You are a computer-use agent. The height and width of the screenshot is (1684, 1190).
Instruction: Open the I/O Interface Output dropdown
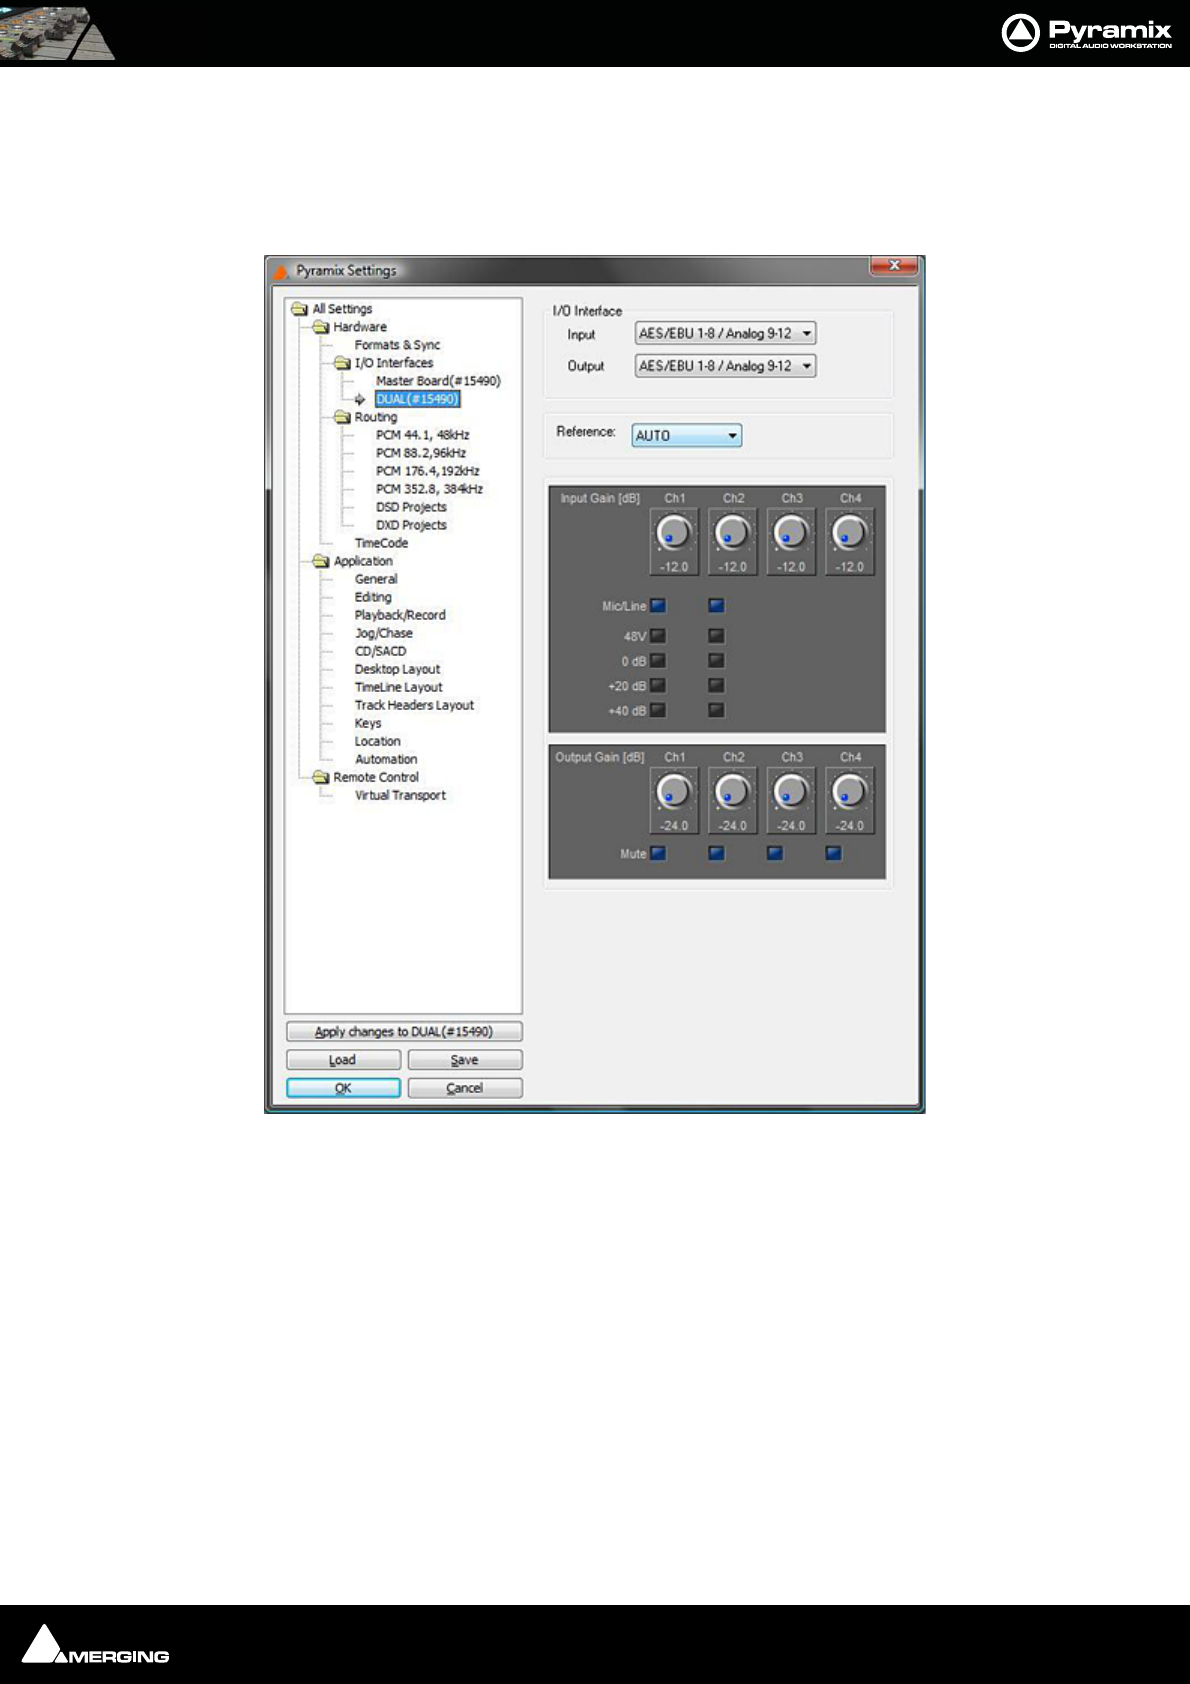pos(726,366)
